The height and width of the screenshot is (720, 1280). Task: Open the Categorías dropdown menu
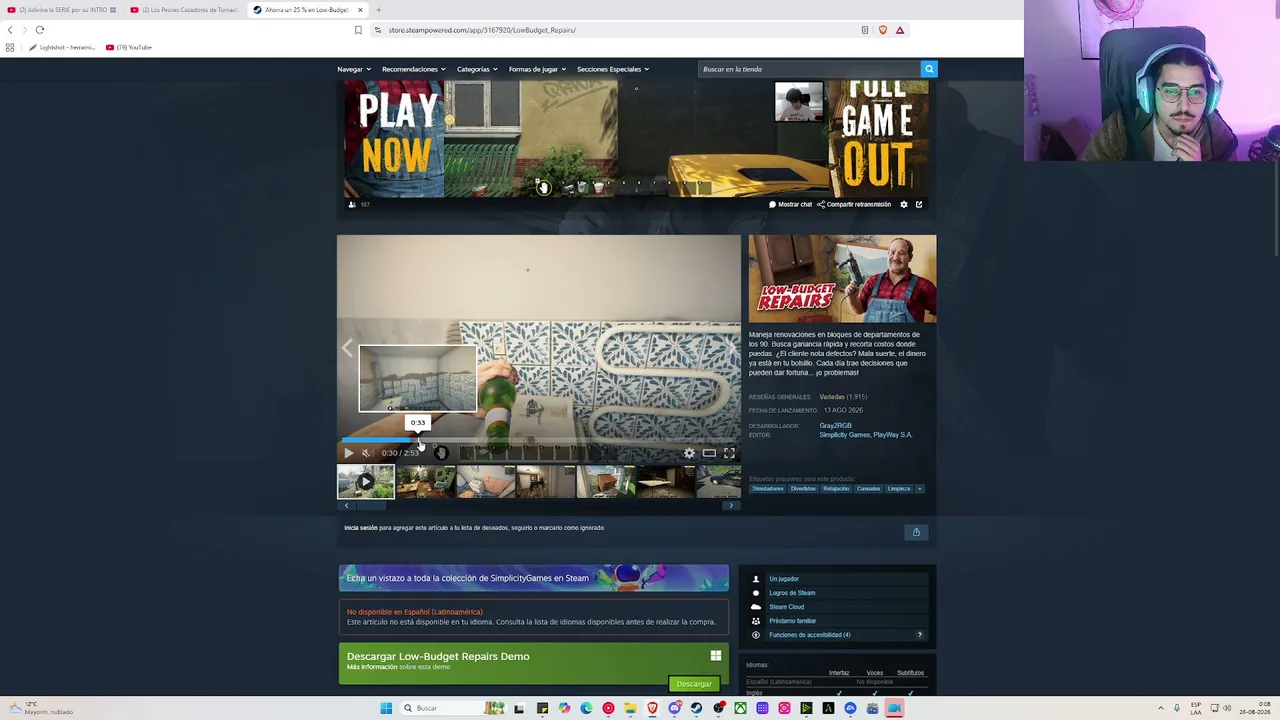pos(477,69)
